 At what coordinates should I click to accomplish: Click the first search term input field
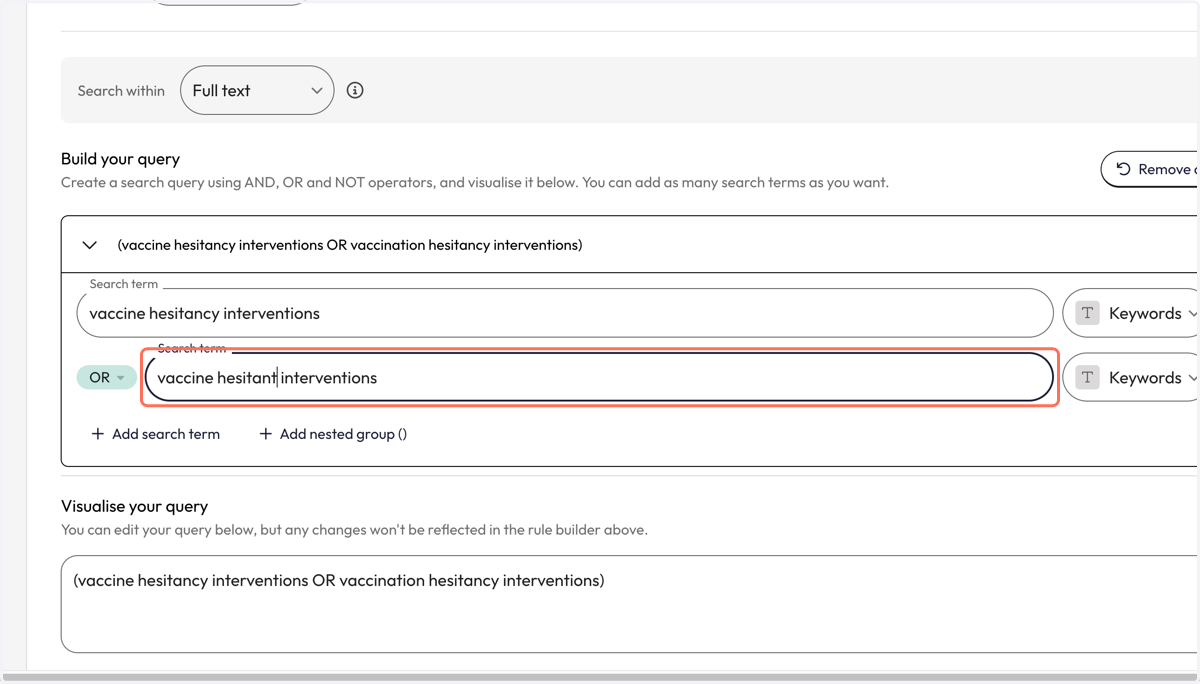pyautogui.click(x=565, y=313)
